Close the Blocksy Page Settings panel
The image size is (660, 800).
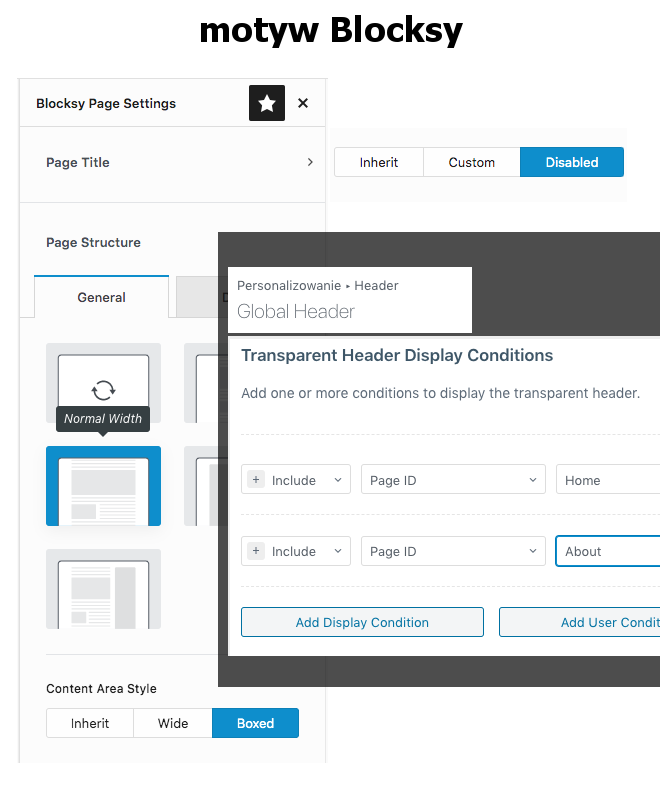[303, 103]
